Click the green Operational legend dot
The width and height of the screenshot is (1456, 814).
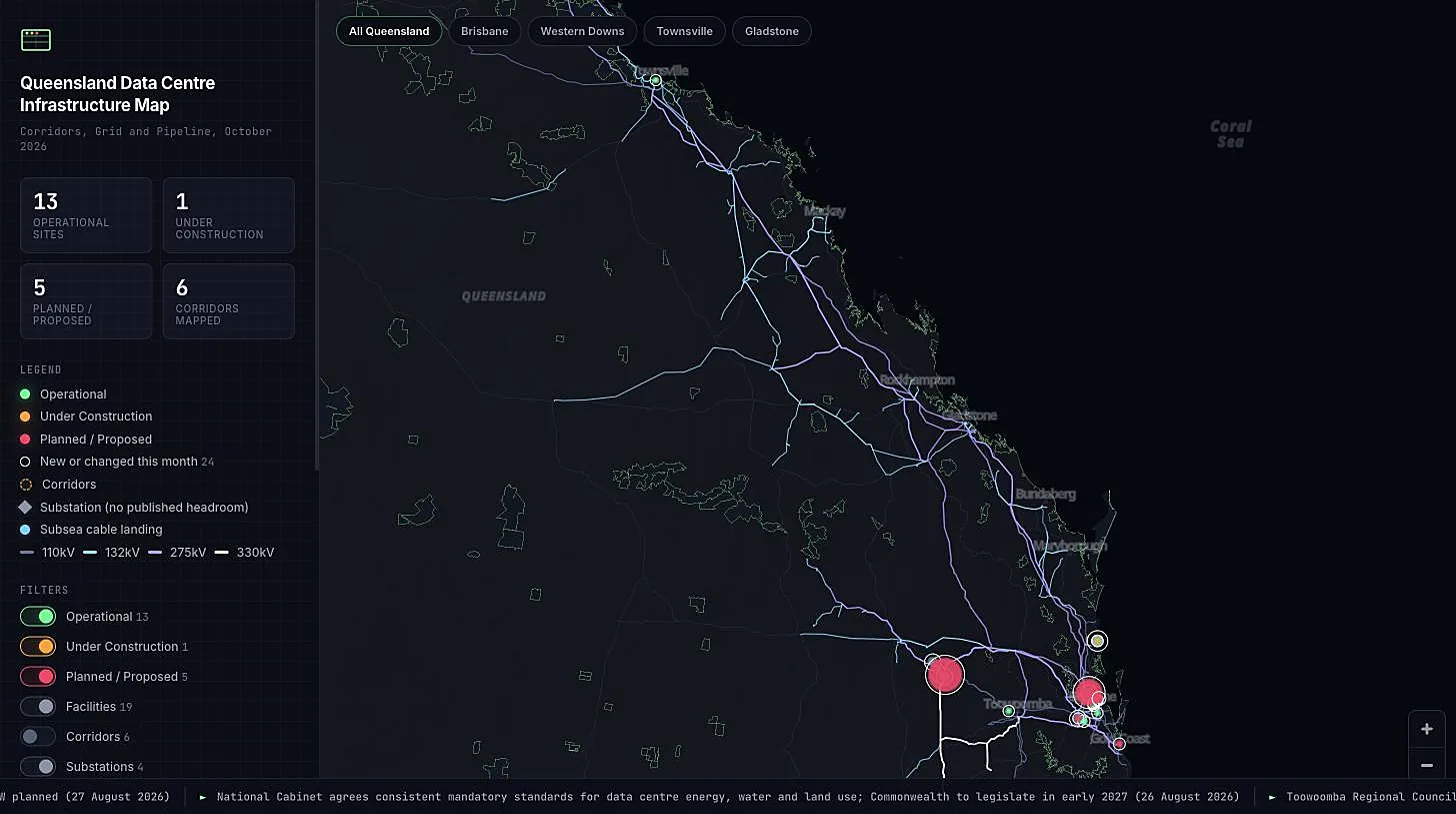pyautogui.click(x=26, y=394)
